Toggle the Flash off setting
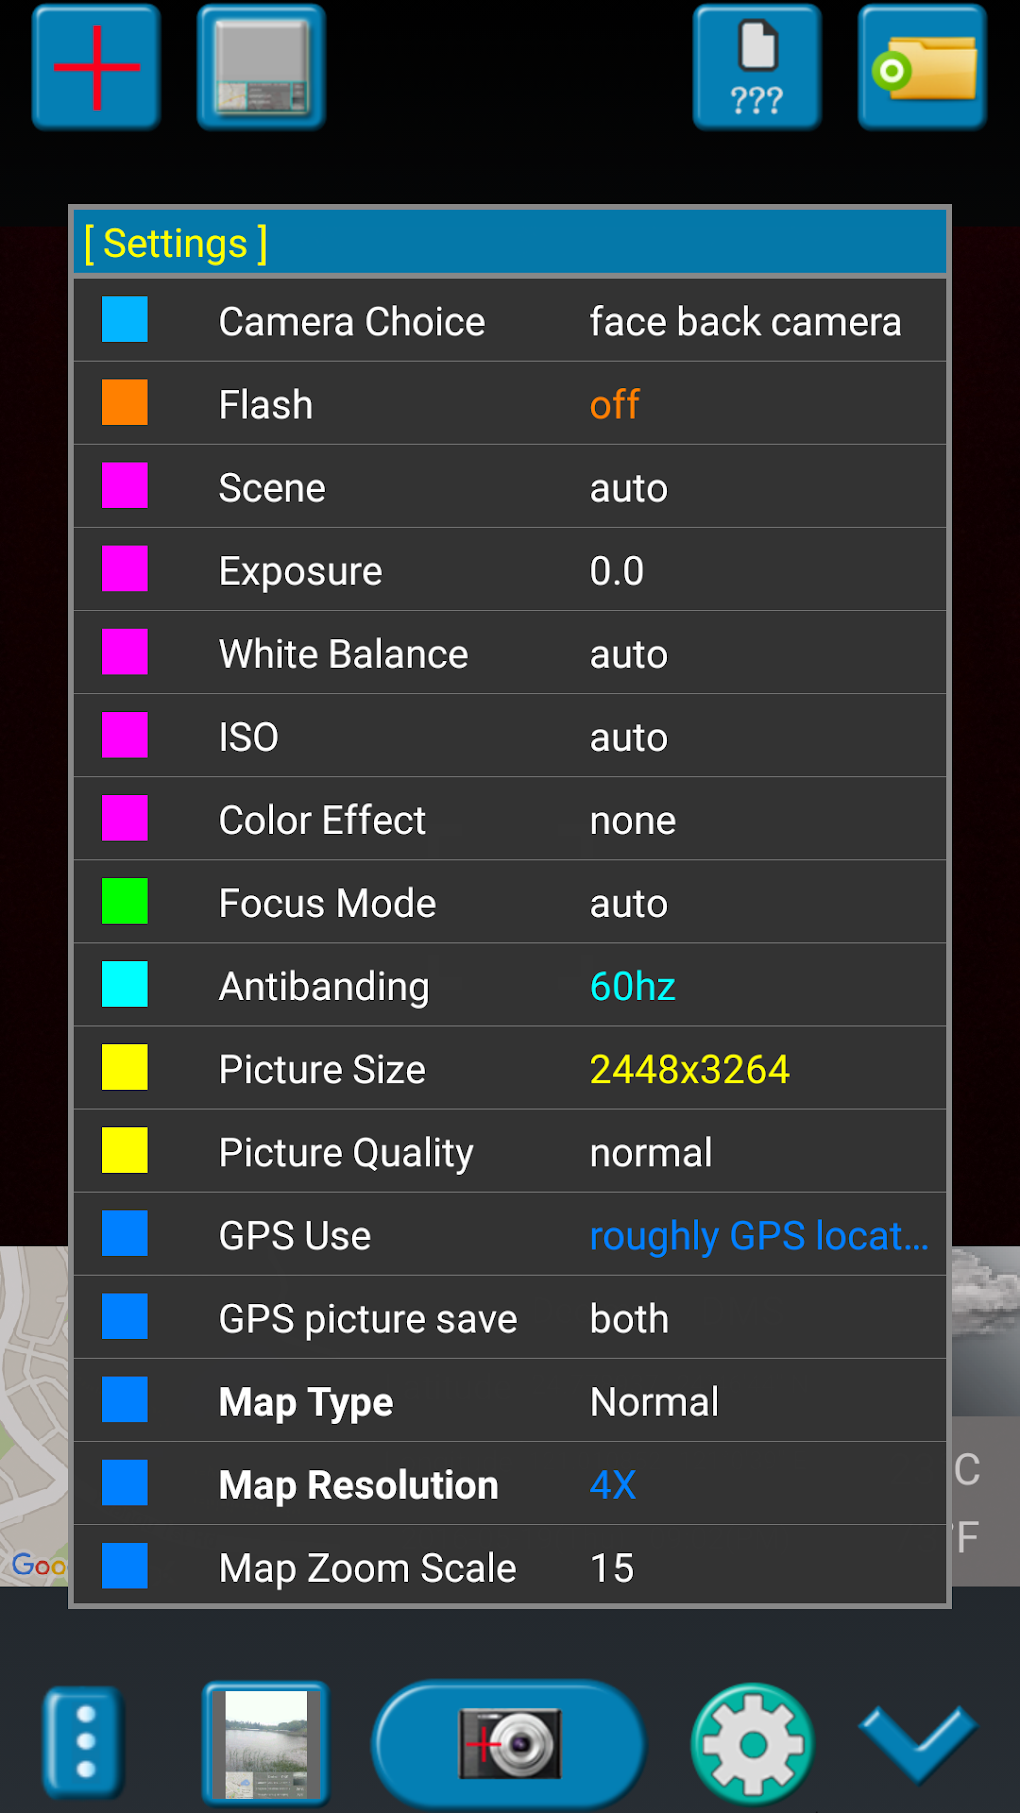Screen dimensions: 1020x1813 coord(510,405)
